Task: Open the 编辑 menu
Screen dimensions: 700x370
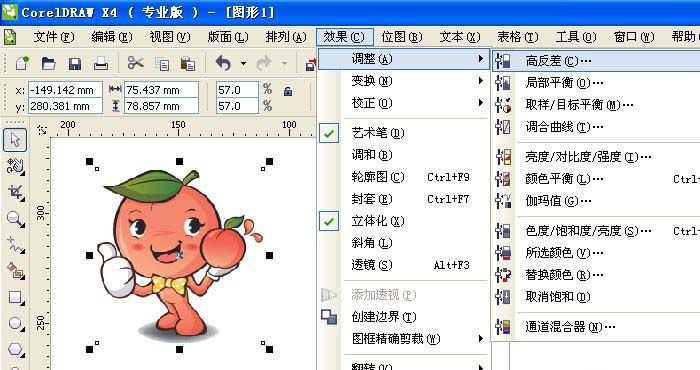Action: (112, 37)
